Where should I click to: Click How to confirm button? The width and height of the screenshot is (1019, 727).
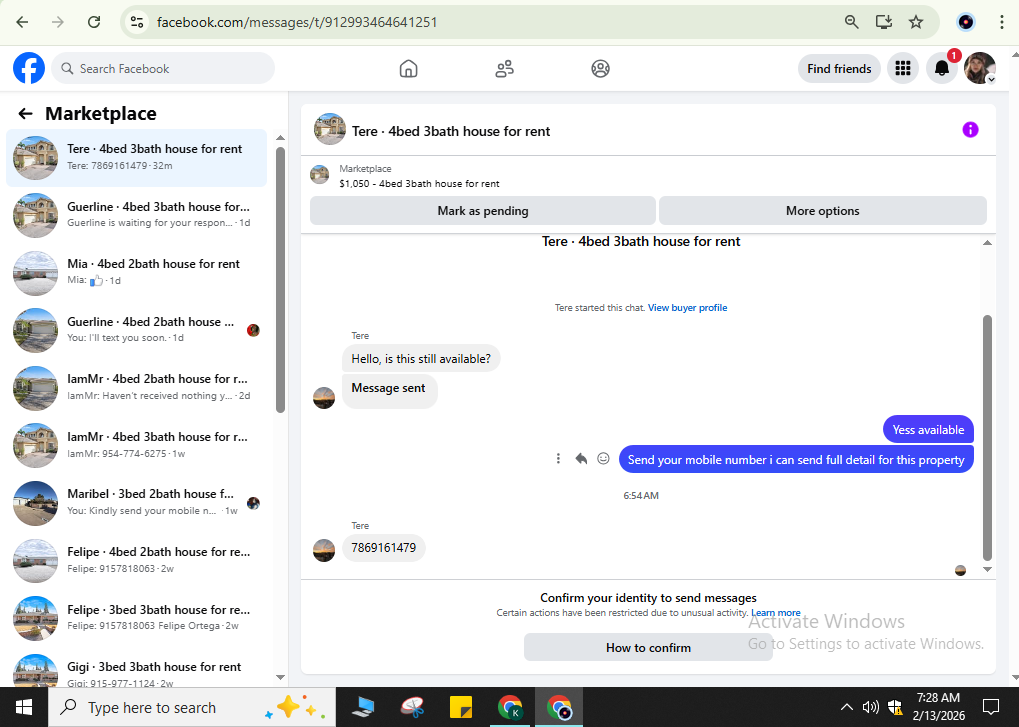[x=648, y=648]
